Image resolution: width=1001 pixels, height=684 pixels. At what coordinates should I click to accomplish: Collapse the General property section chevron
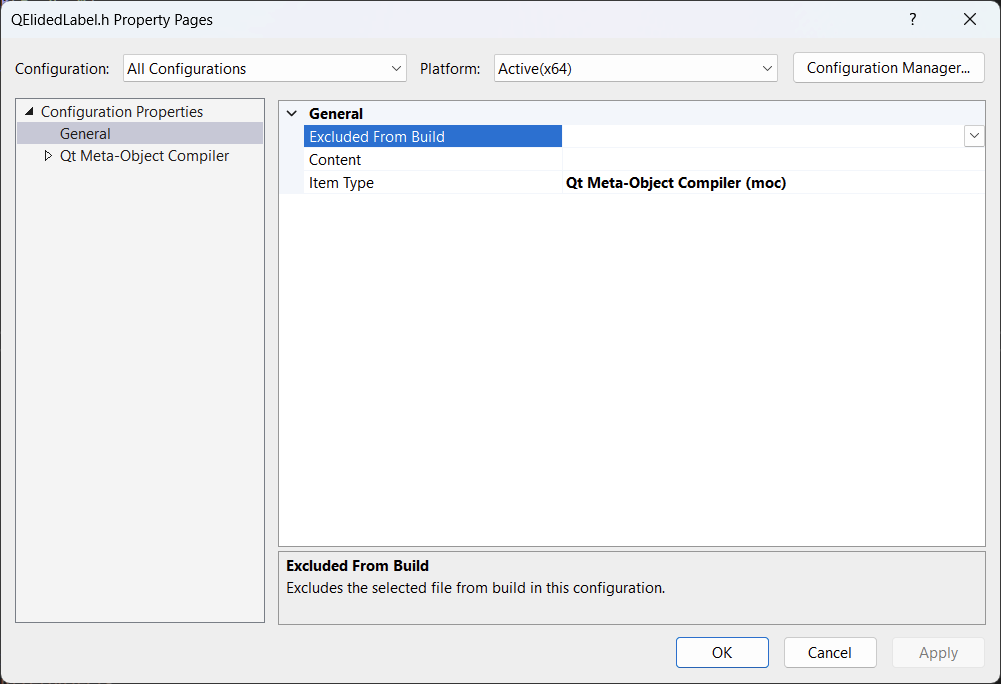291,114
